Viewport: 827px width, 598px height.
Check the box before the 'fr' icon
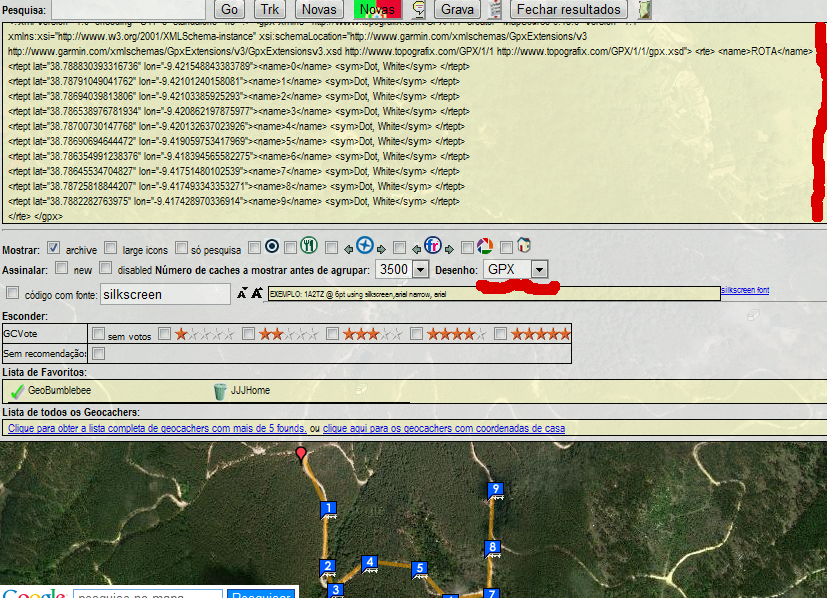coord(399,247)
